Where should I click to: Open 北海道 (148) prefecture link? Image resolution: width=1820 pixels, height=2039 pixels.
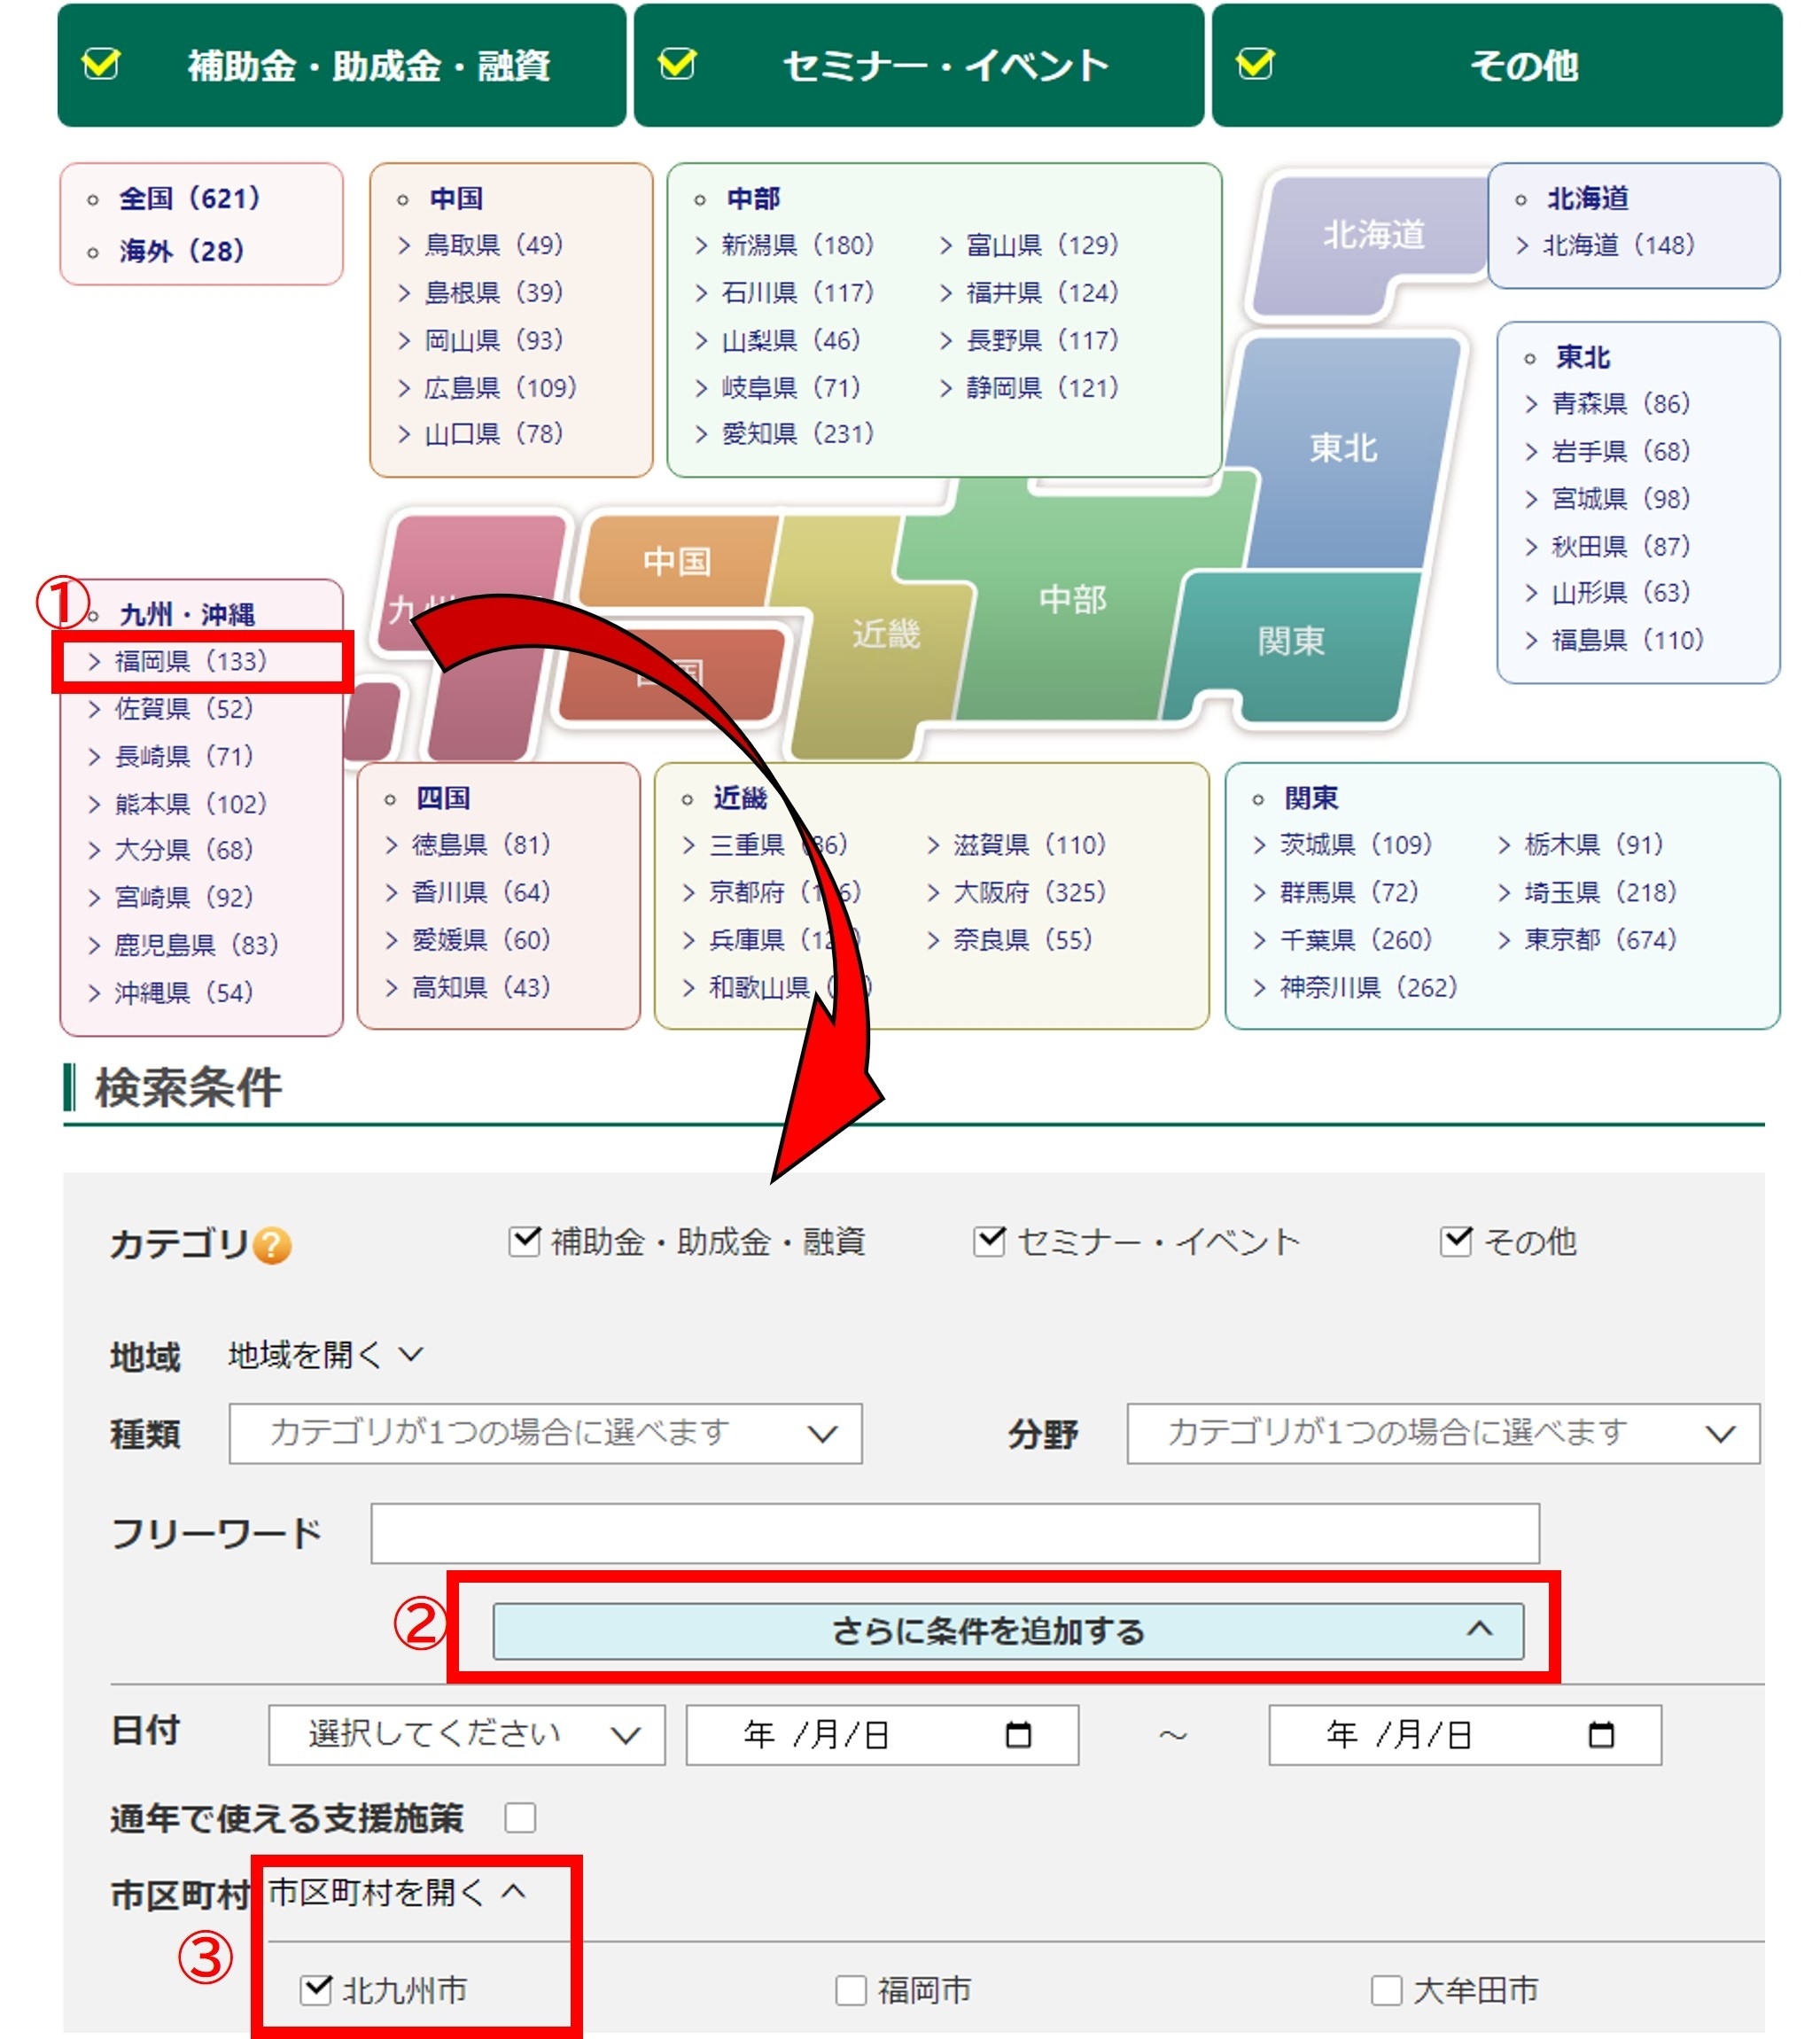(x=1618, y=245)
